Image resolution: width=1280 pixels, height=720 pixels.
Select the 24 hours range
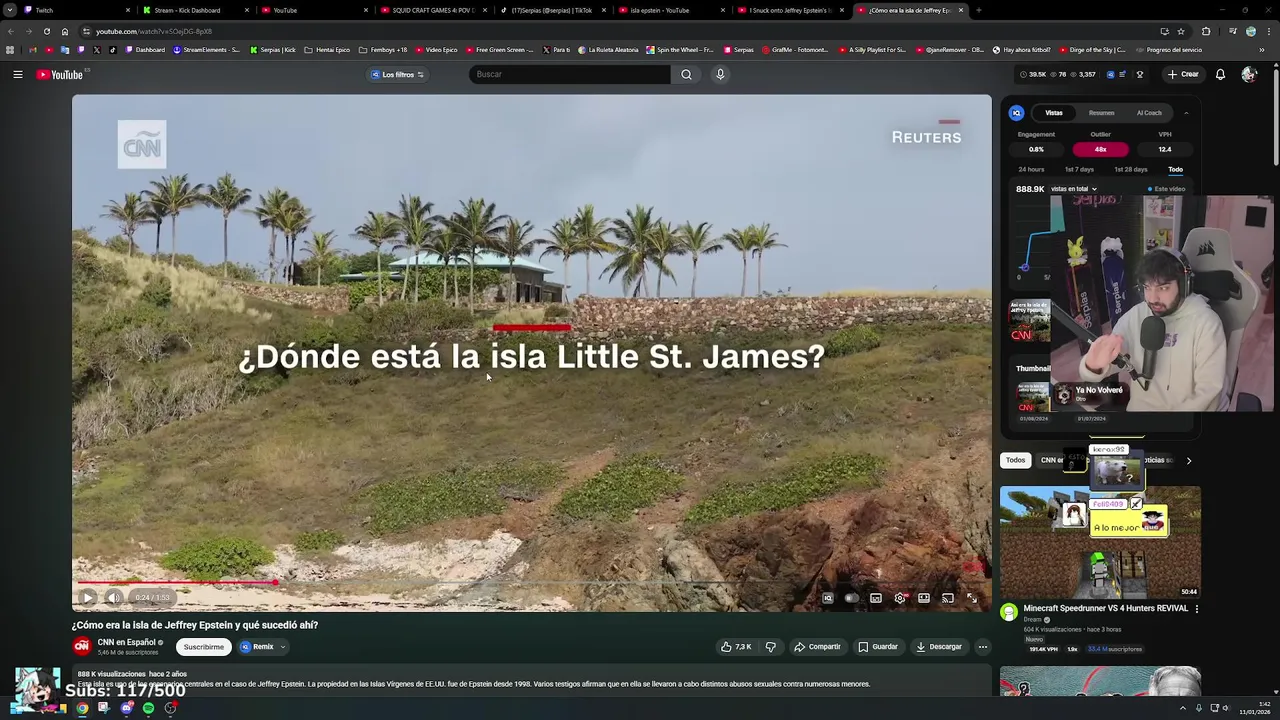coord(1031,170)
